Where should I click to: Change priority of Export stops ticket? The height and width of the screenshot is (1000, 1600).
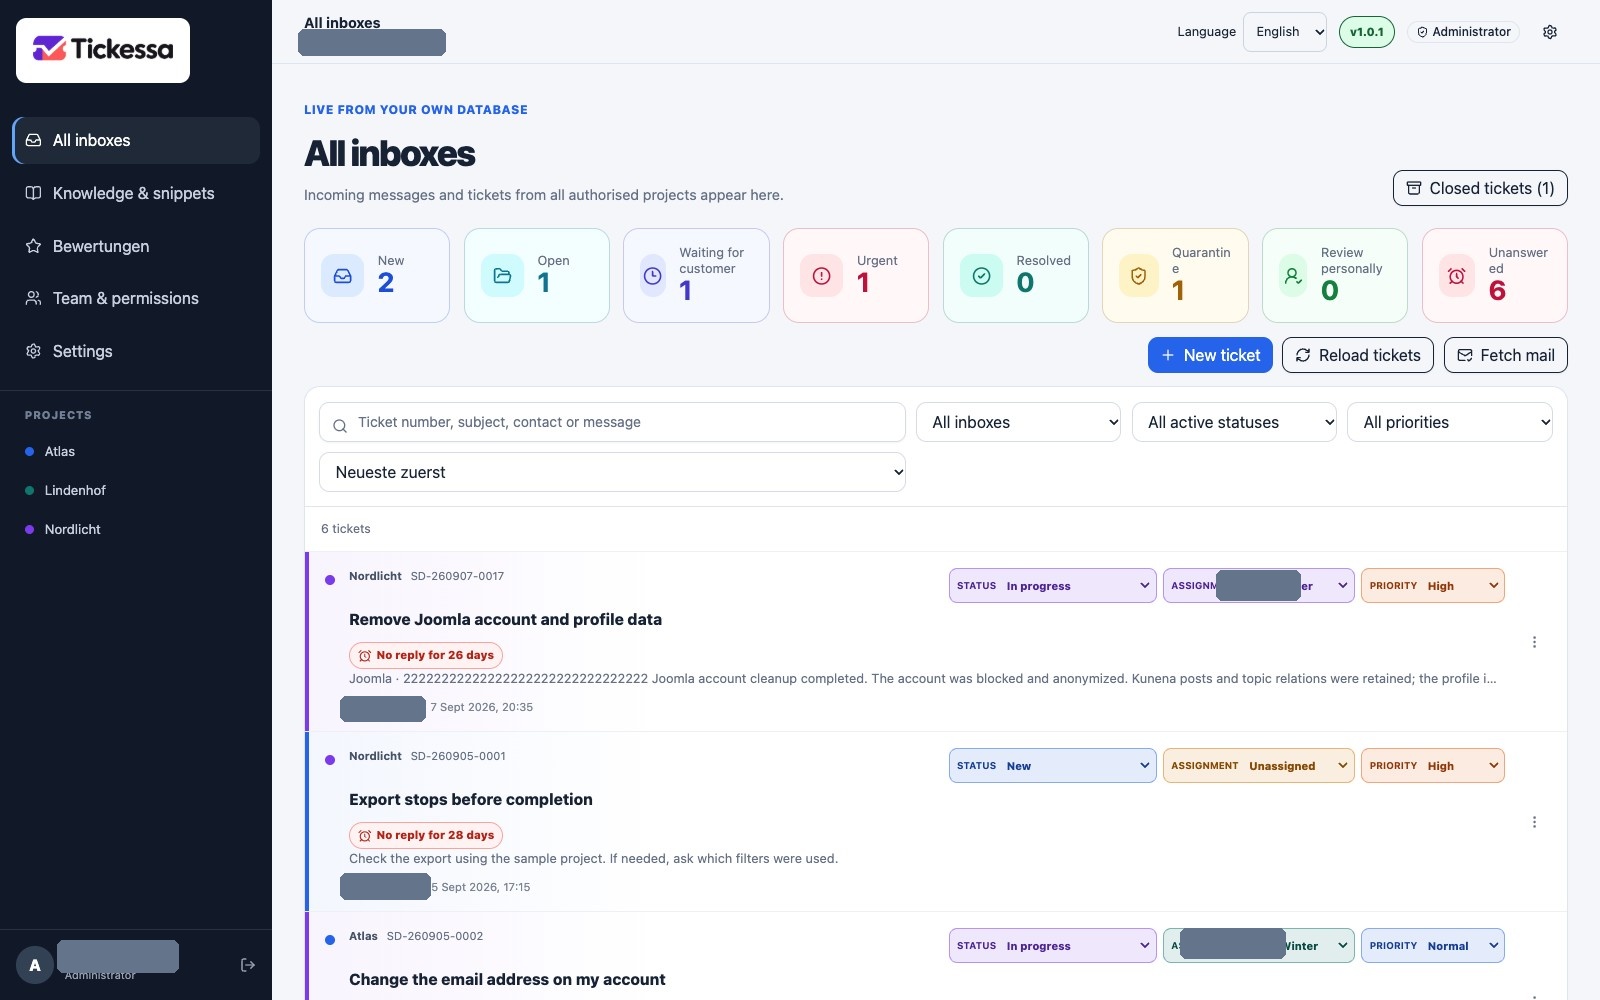pyautogui.click(x=1433, y=766)
